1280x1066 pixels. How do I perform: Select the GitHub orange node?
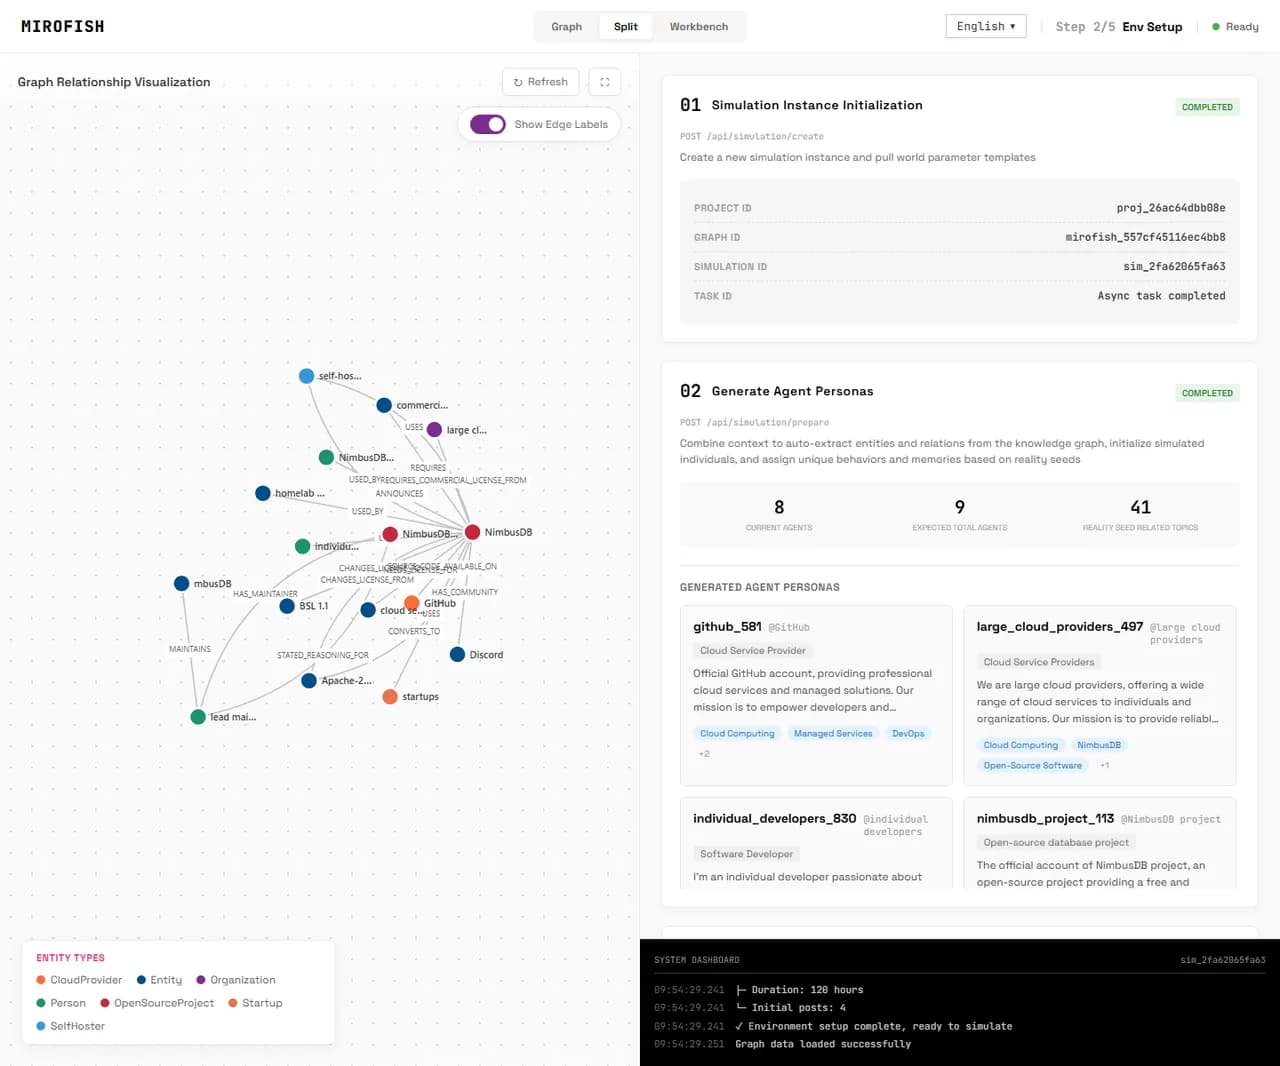(412, 603)
